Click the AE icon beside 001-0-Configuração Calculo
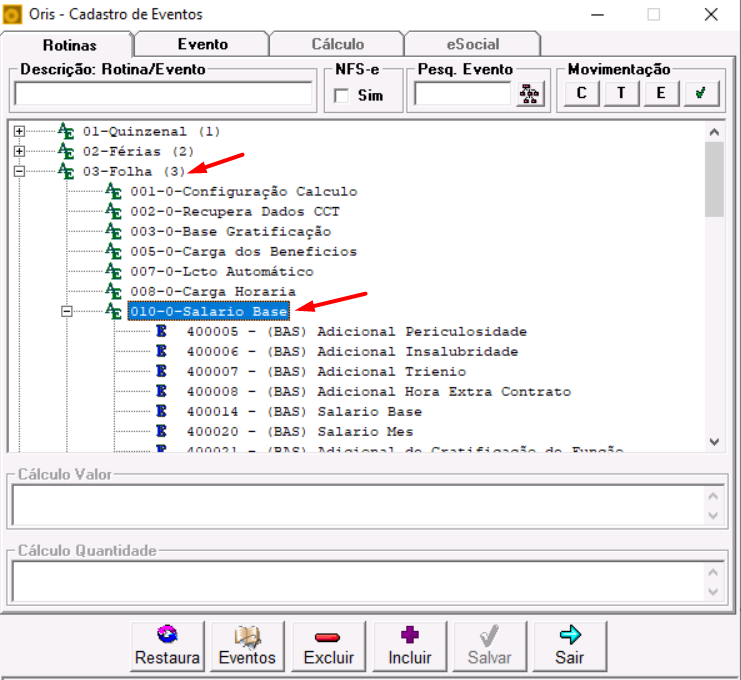This screenshot has height=680, width=741. point(113,191)
